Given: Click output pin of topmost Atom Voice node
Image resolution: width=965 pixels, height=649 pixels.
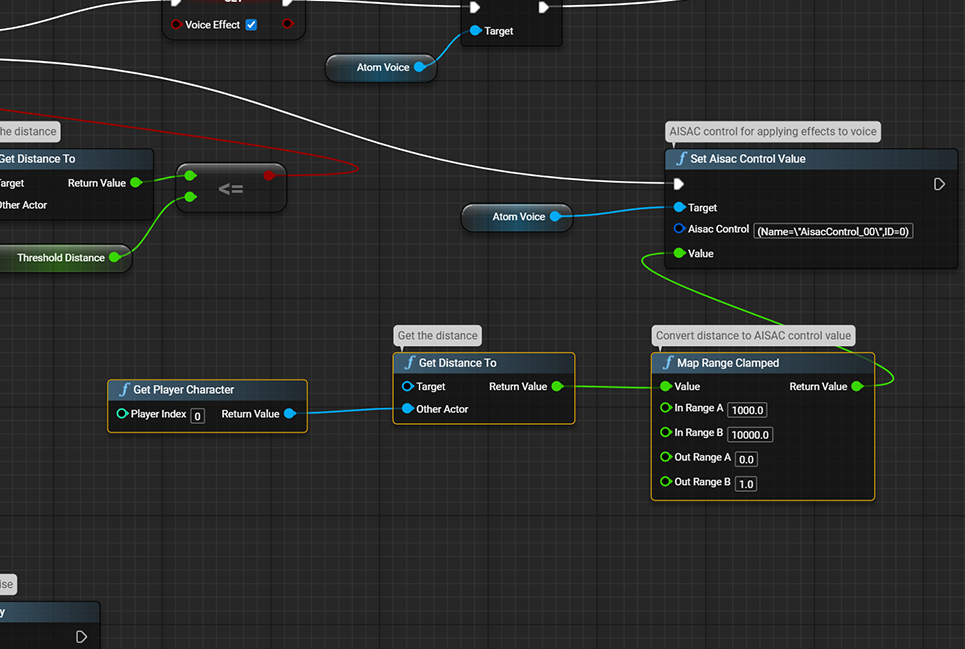Looking at the screenshot, I should pyautogui.click(x=420, y=67).
